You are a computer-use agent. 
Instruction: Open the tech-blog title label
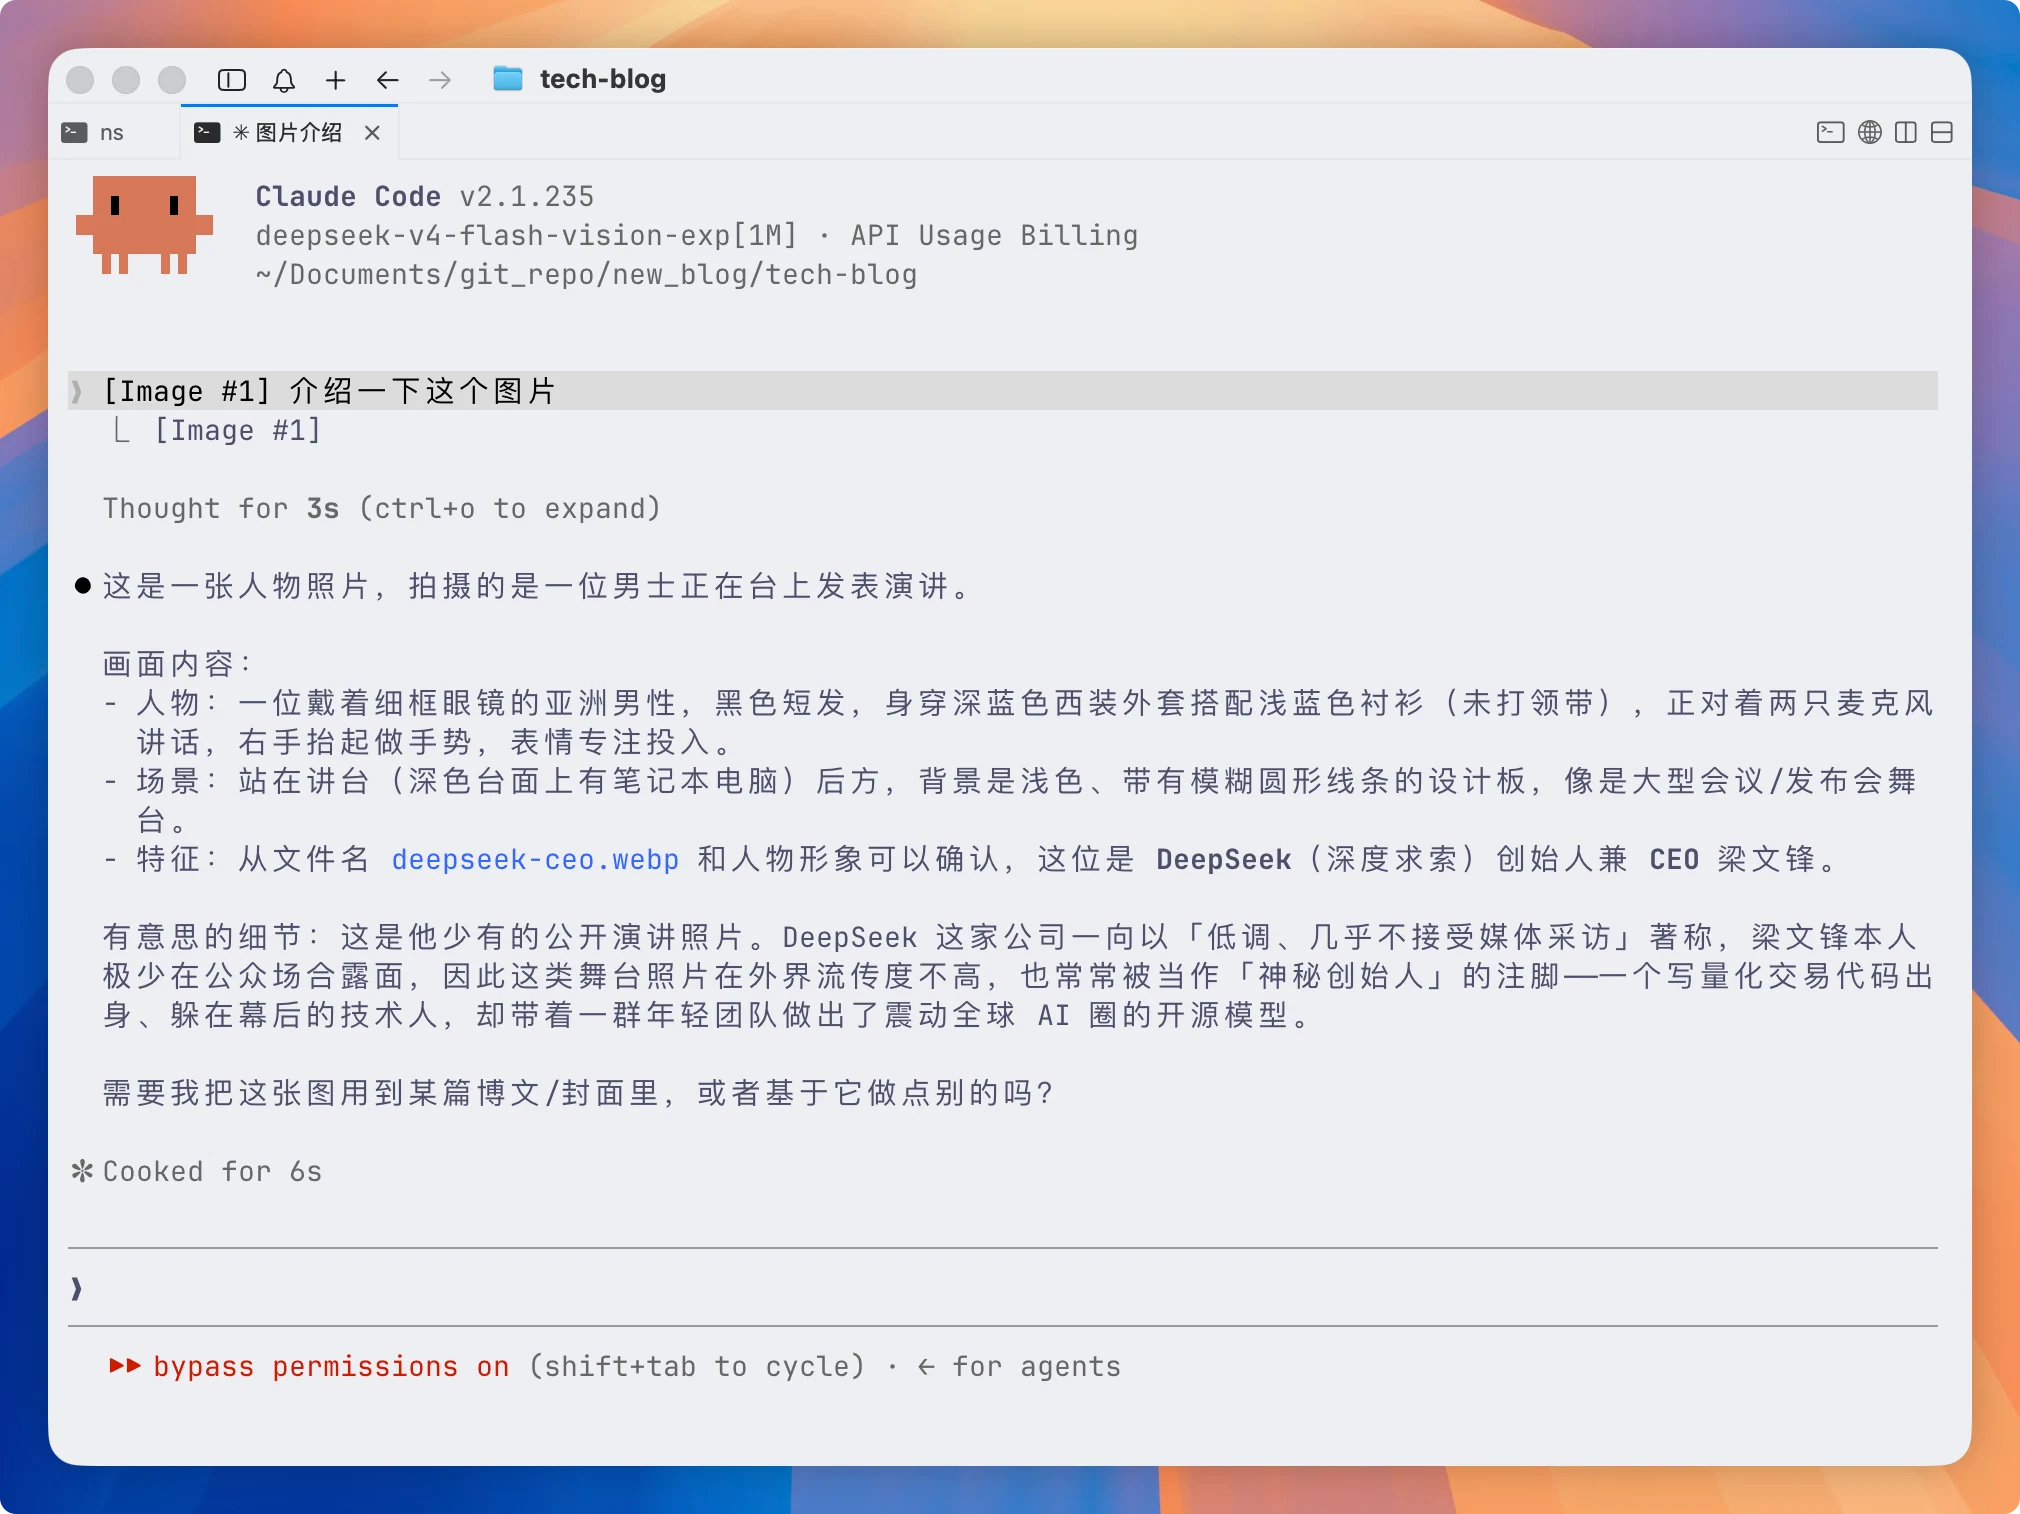click(x=603, y=79)
